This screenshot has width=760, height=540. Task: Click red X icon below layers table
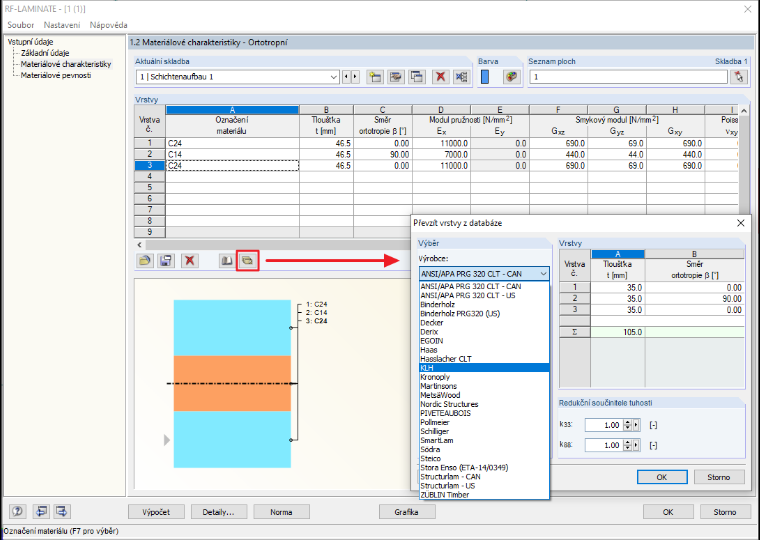[x=190, y=261]
